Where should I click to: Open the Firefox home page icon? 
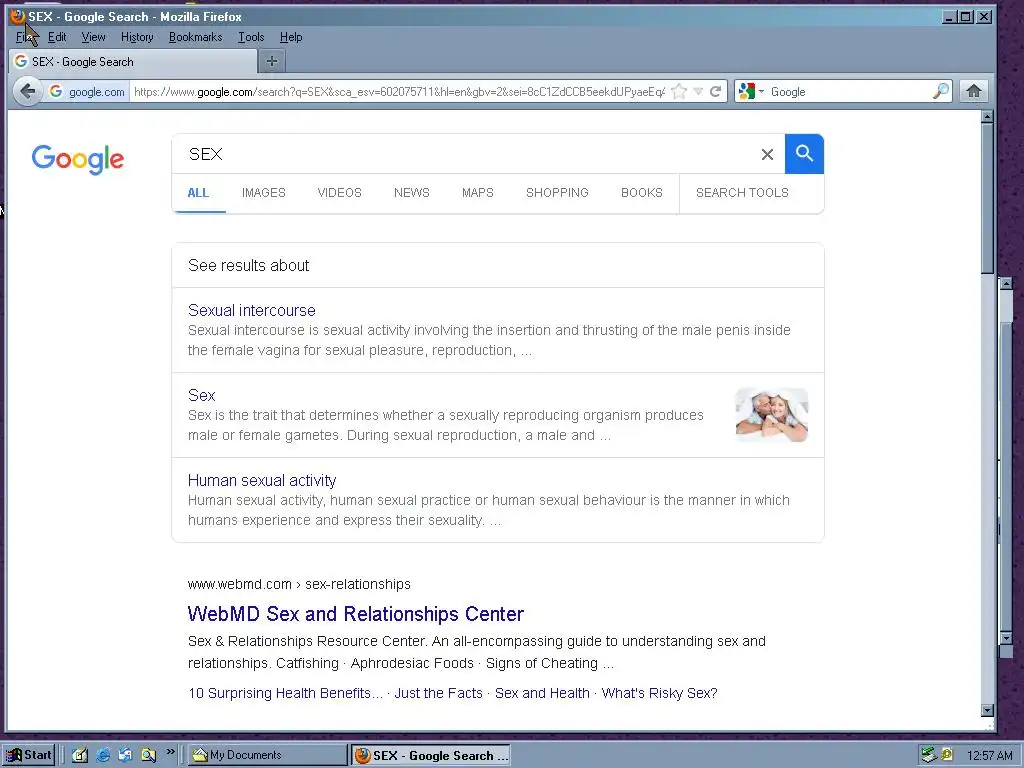[974, 91]
